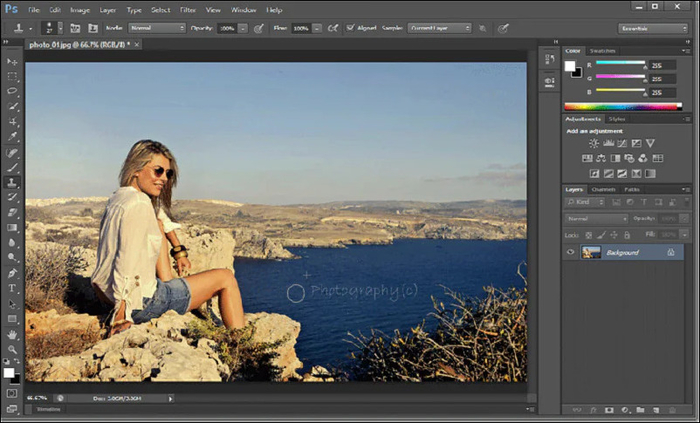Screen dimensions: 700x423
Task: Toggle the Aligned checkbox
Action: (350, 28)
